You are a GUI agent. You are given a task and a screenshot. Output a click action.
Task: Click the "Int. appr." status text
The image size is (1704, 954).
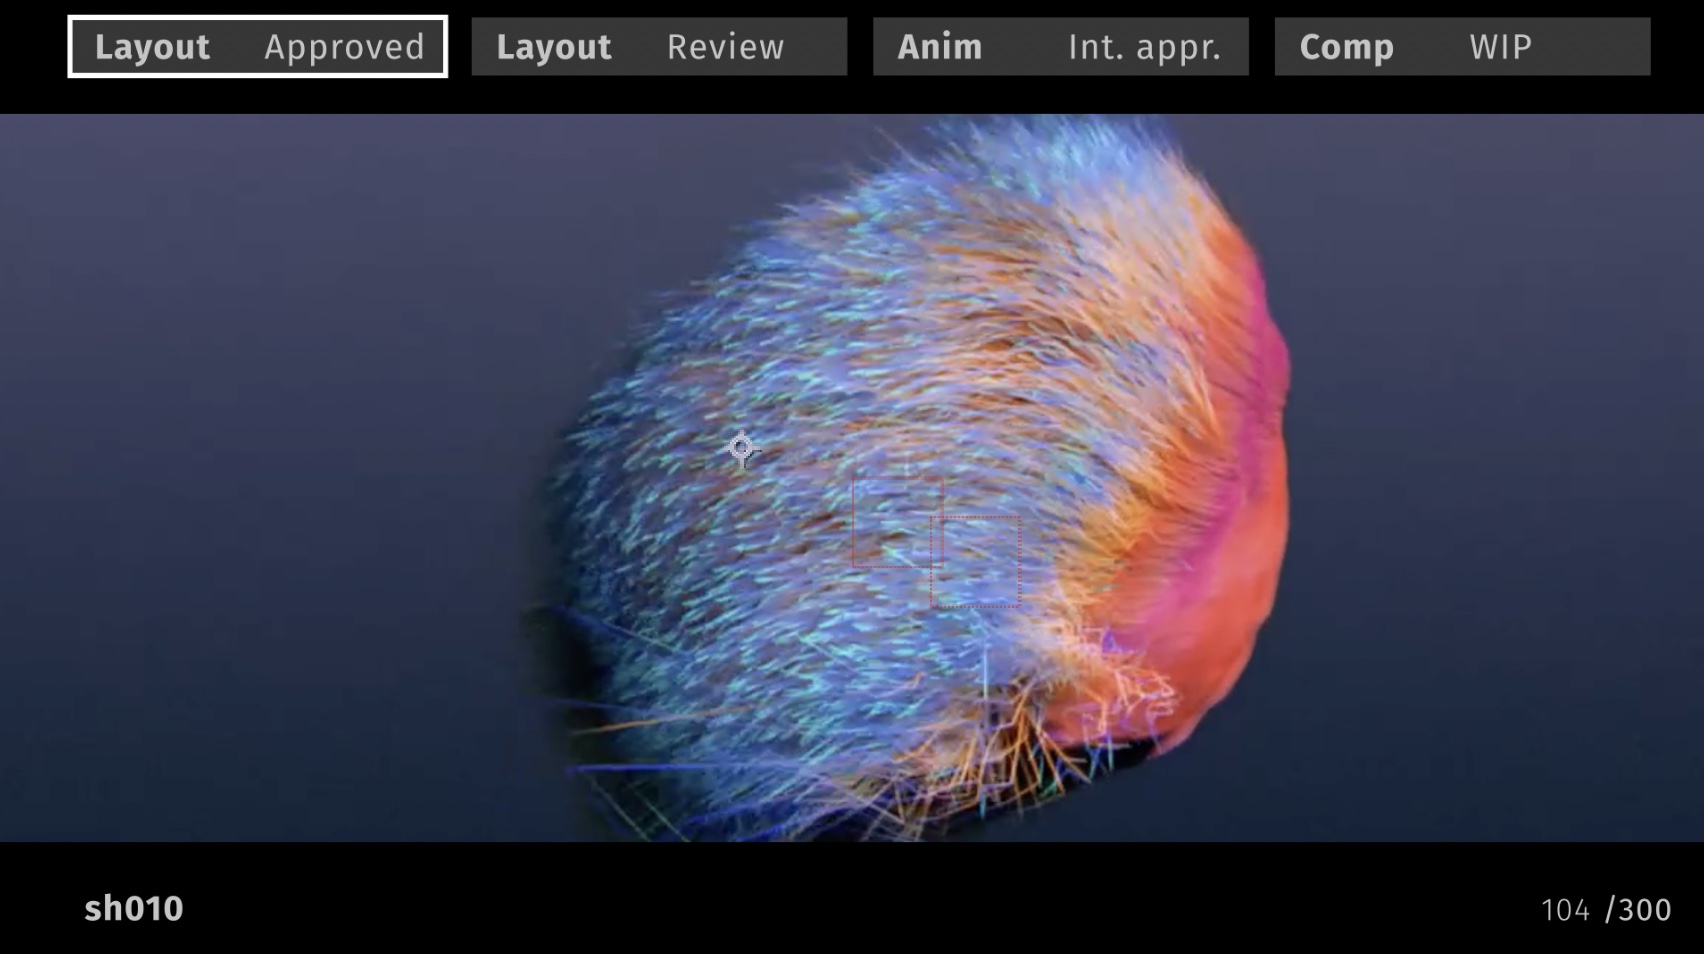[x=1146, y=46]
